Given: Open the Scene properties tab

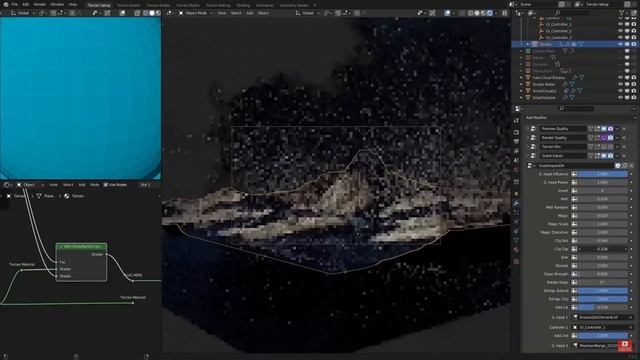Looking at the screenshot, I should point(516,161).
